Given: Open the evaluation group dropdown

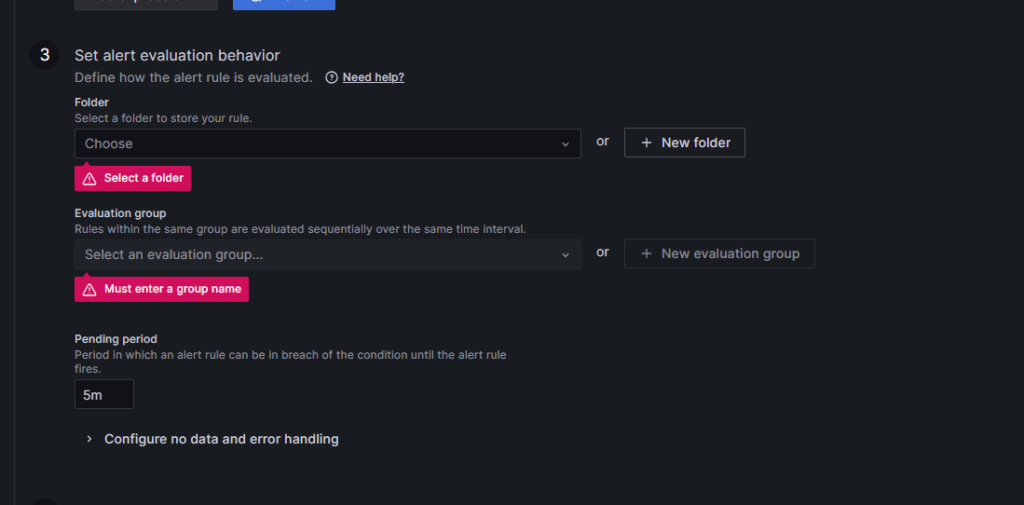Looking at the screenshot, I should (x=315, y=254).
